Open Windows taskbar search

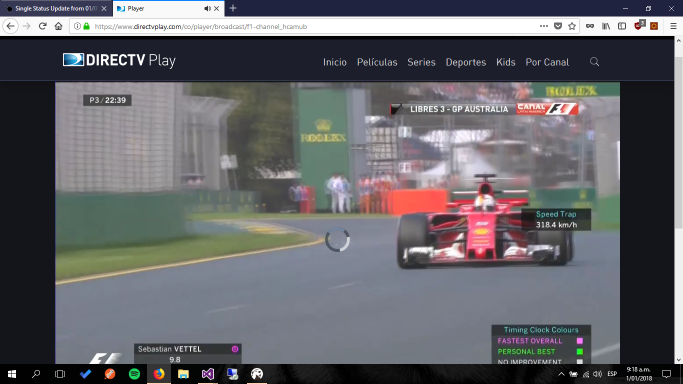click(x=36, y=374)
